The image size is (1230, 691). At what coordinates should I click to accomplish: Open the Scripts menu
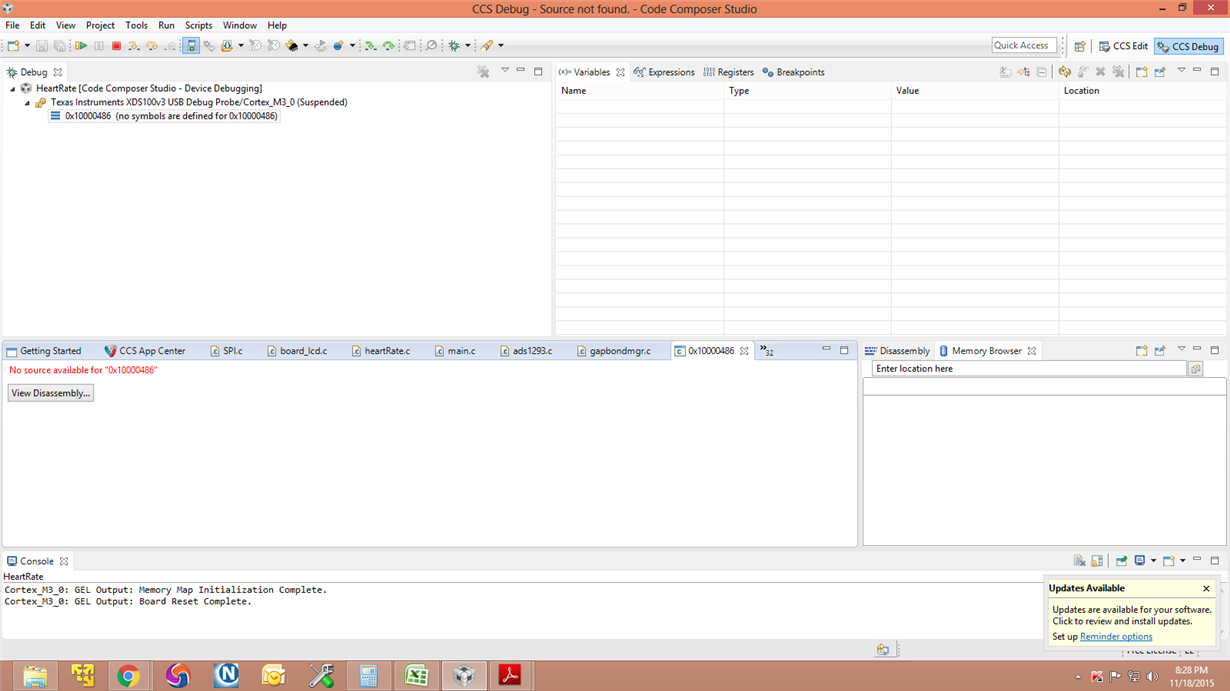click(198, 25)
